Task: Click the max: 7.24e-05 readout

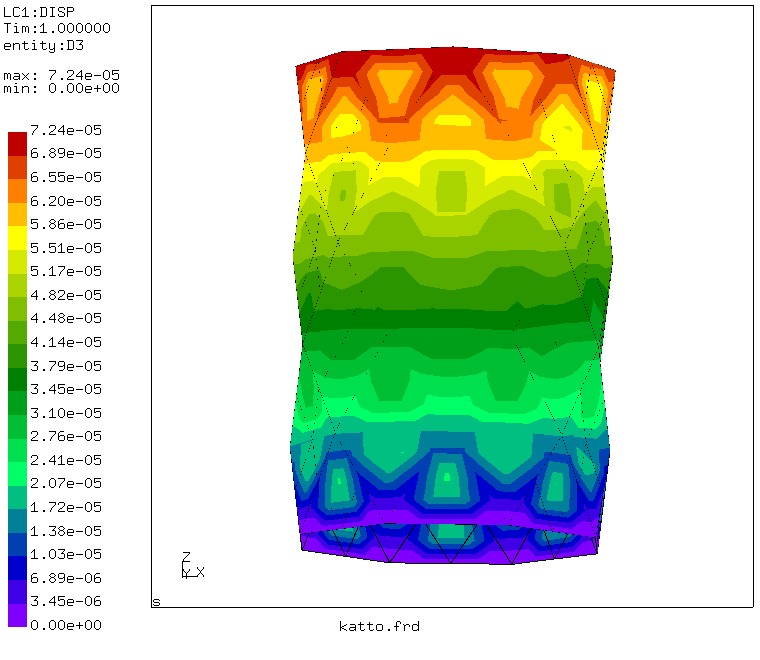Action: tap(62, 75)
